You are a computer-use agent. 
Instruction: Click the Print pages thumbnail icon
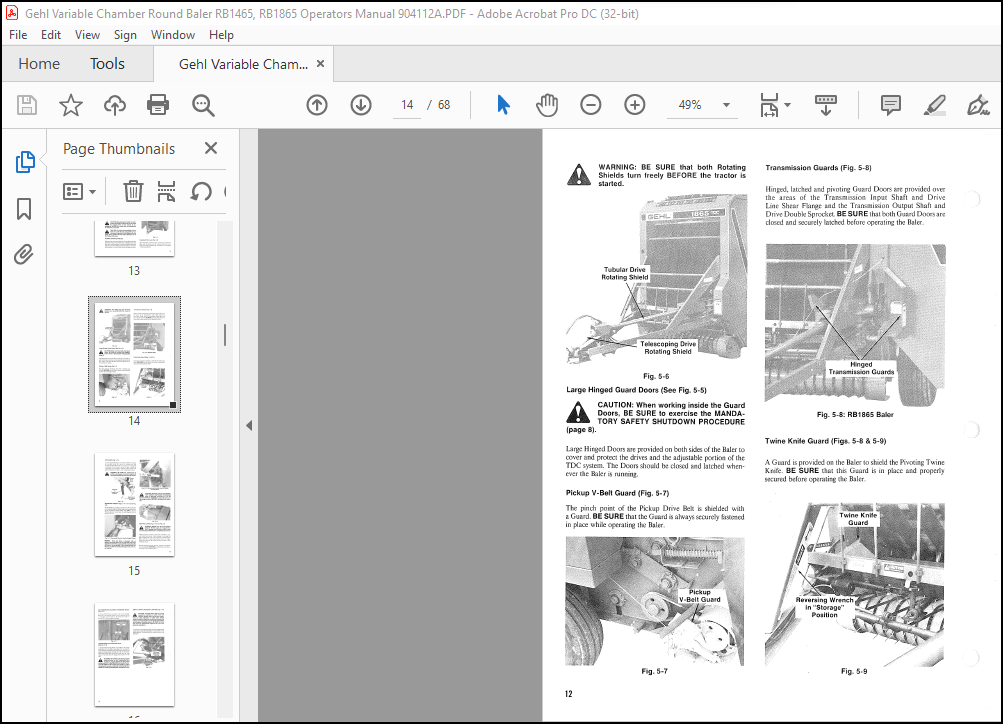tap(166, 191)
